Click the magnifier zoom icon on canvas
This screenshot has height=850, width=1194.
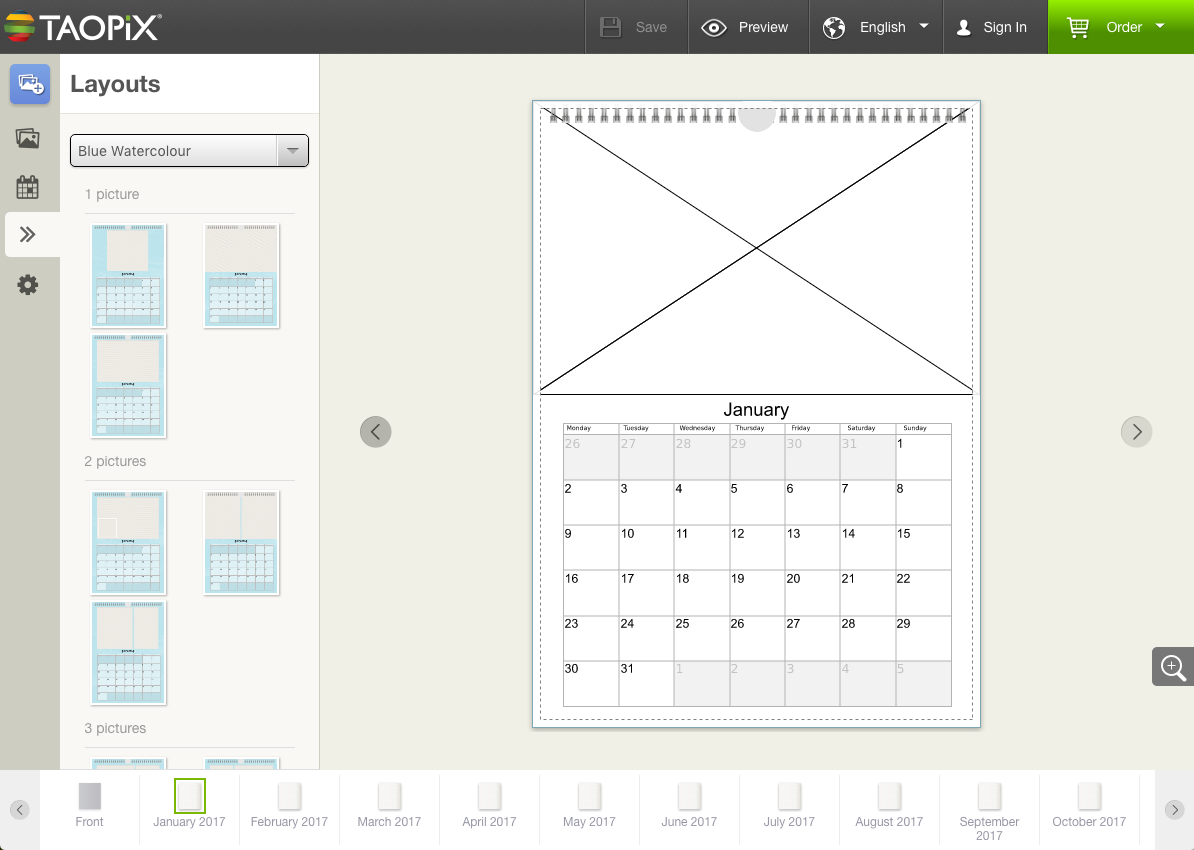(1171, 667)
